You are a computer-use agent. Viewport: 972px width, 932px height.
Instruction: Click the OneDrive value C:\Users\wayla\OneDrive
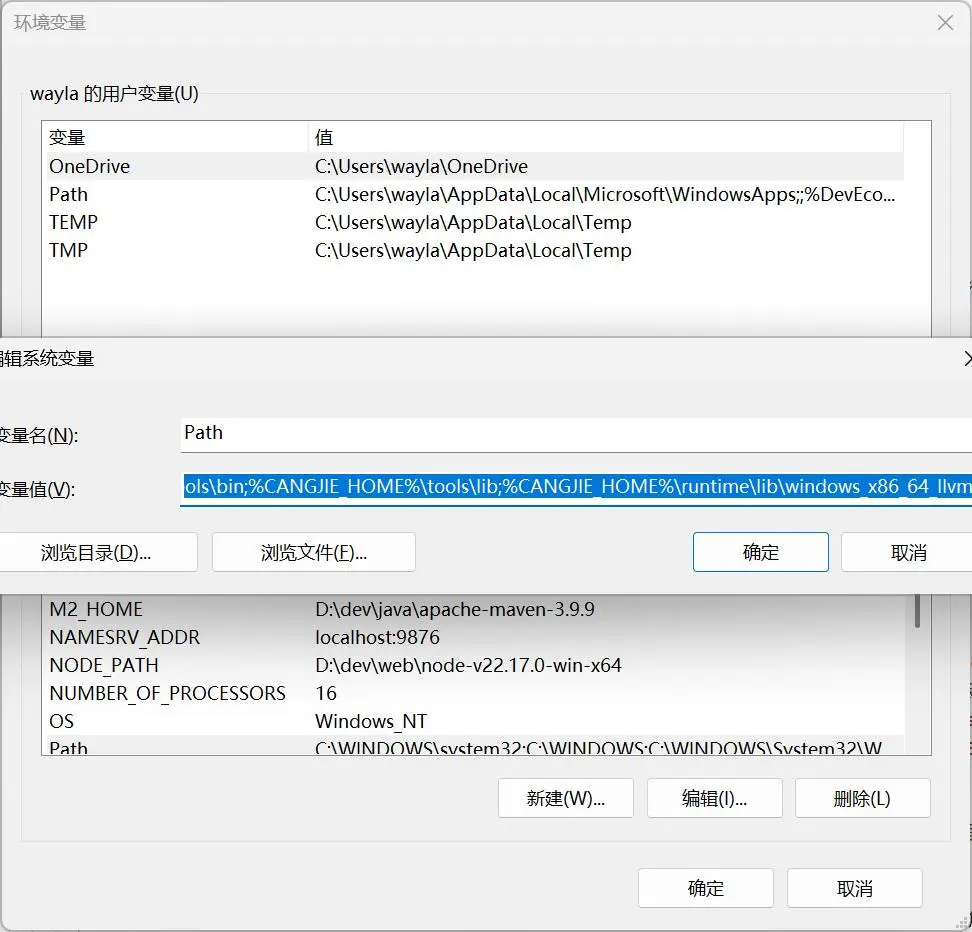[x=421, y=166]
